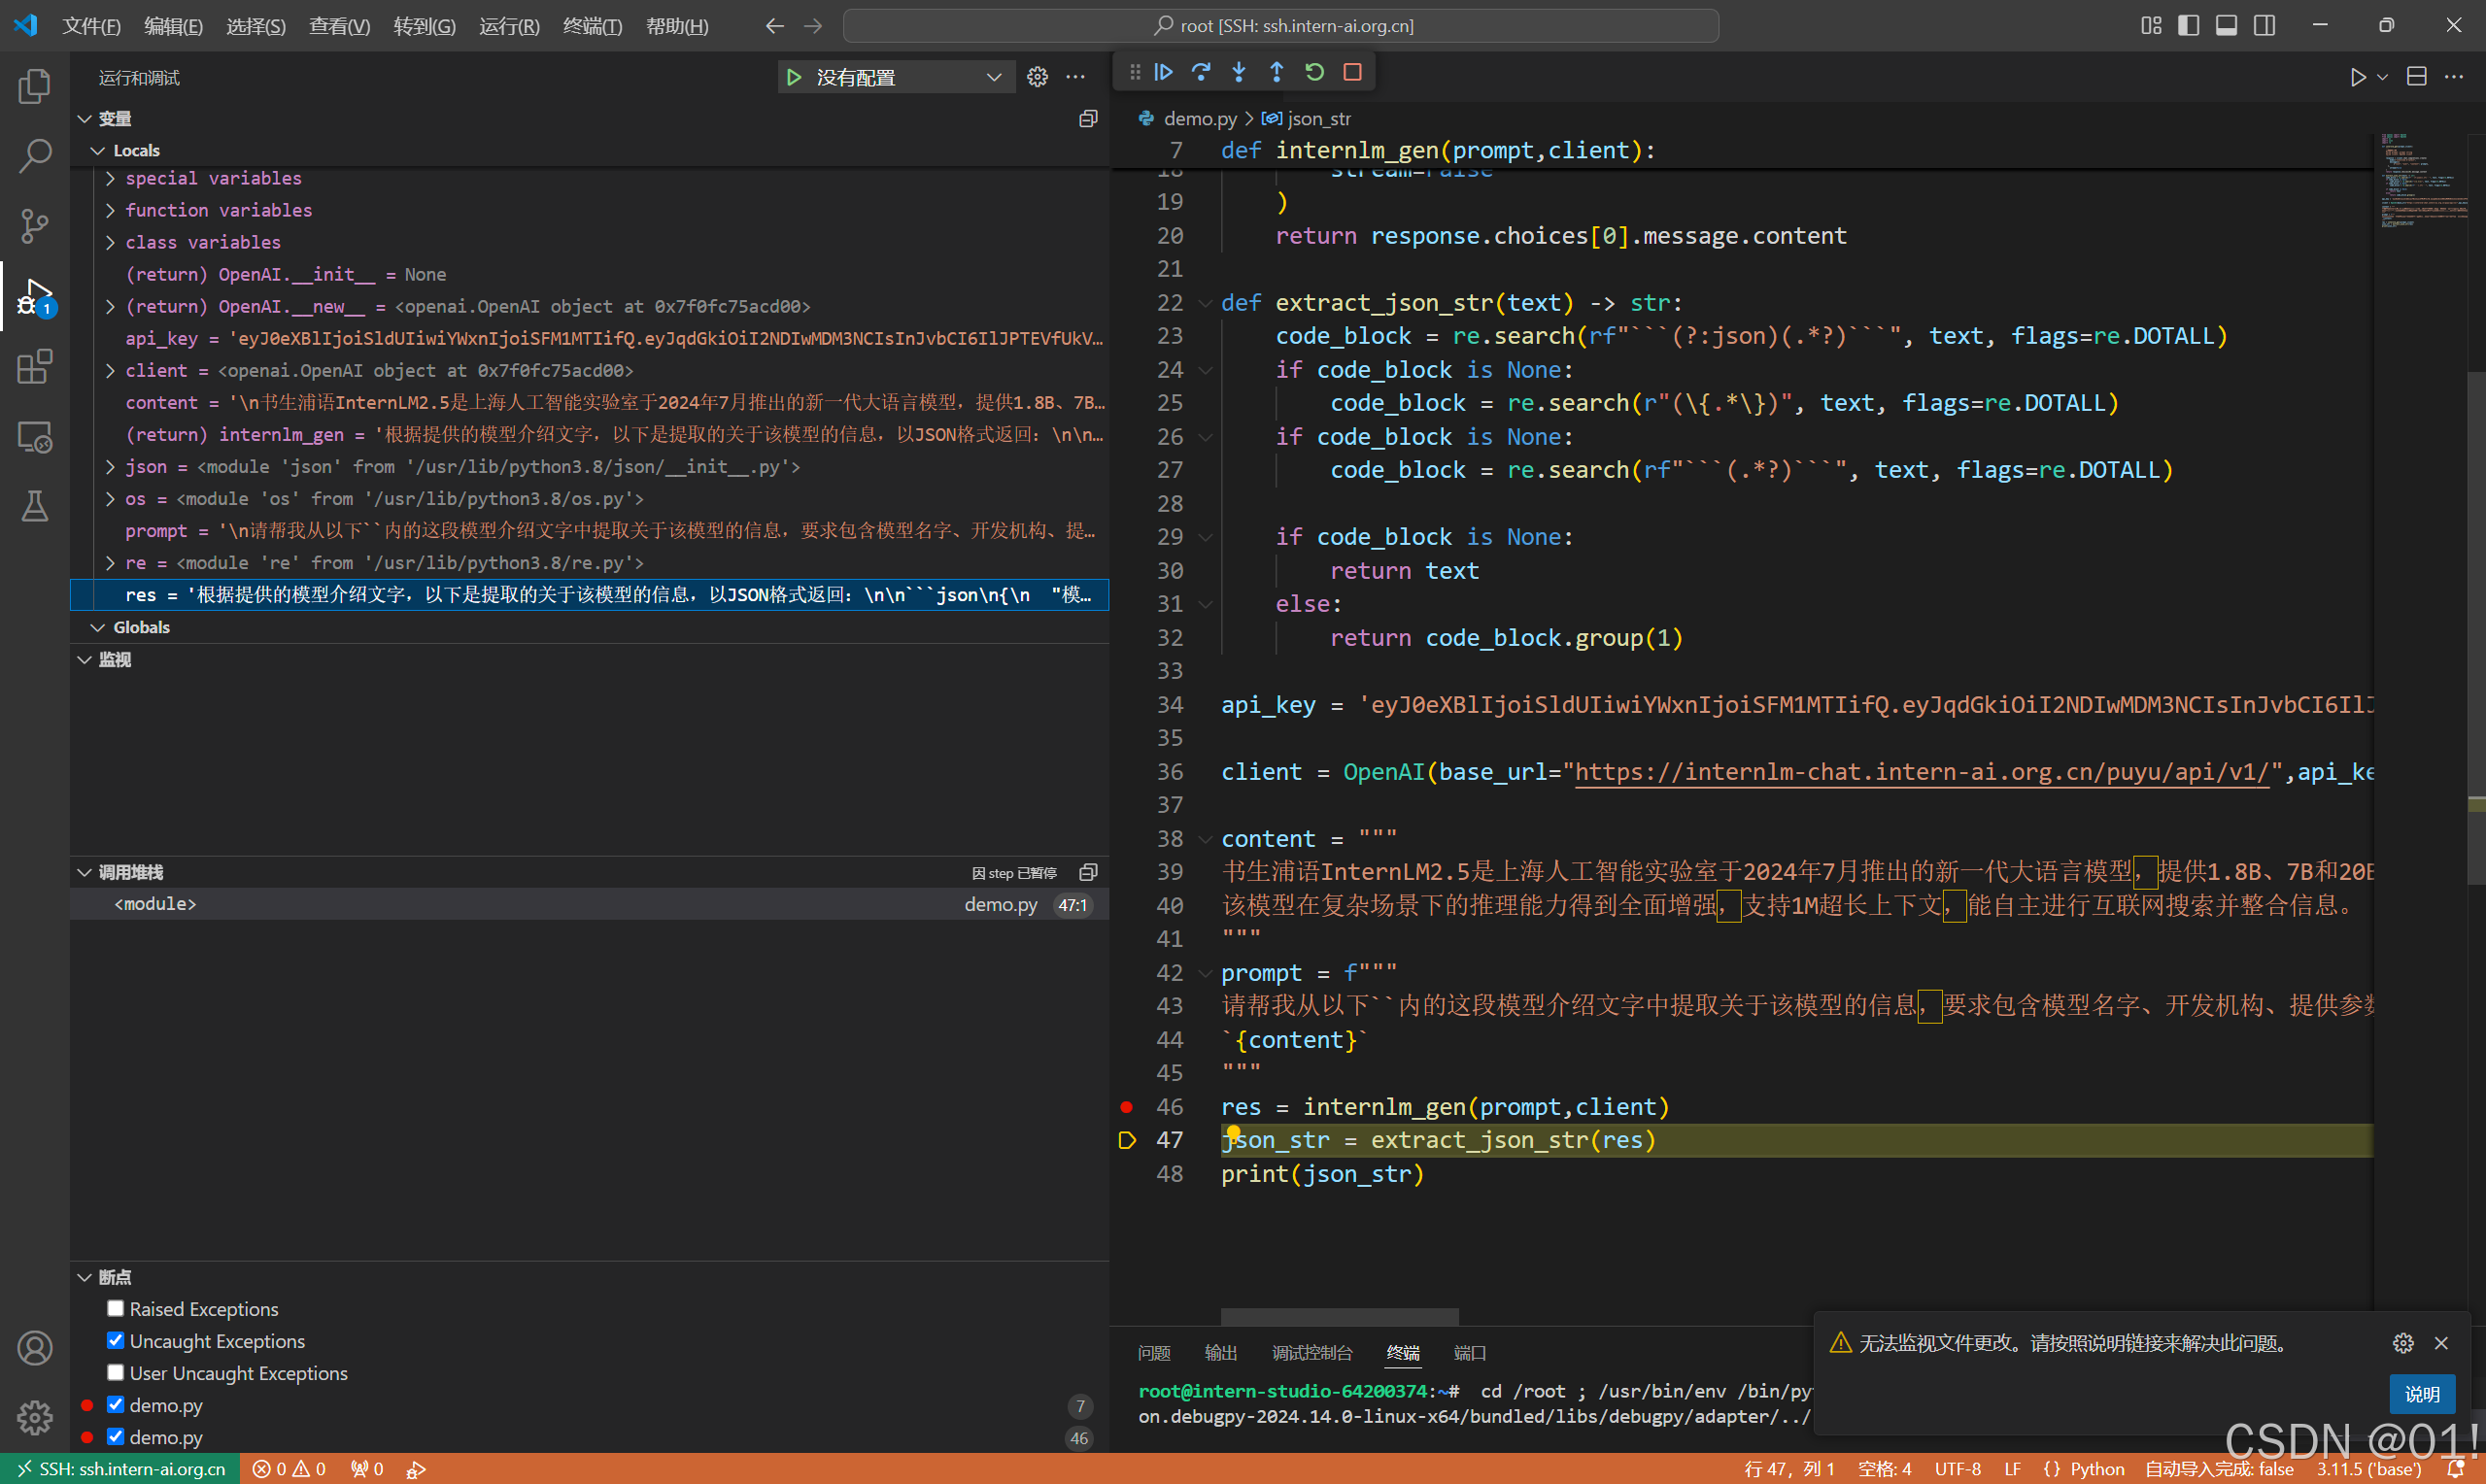Enable Raised Exceptions breakpoint checkbox

116,1309
